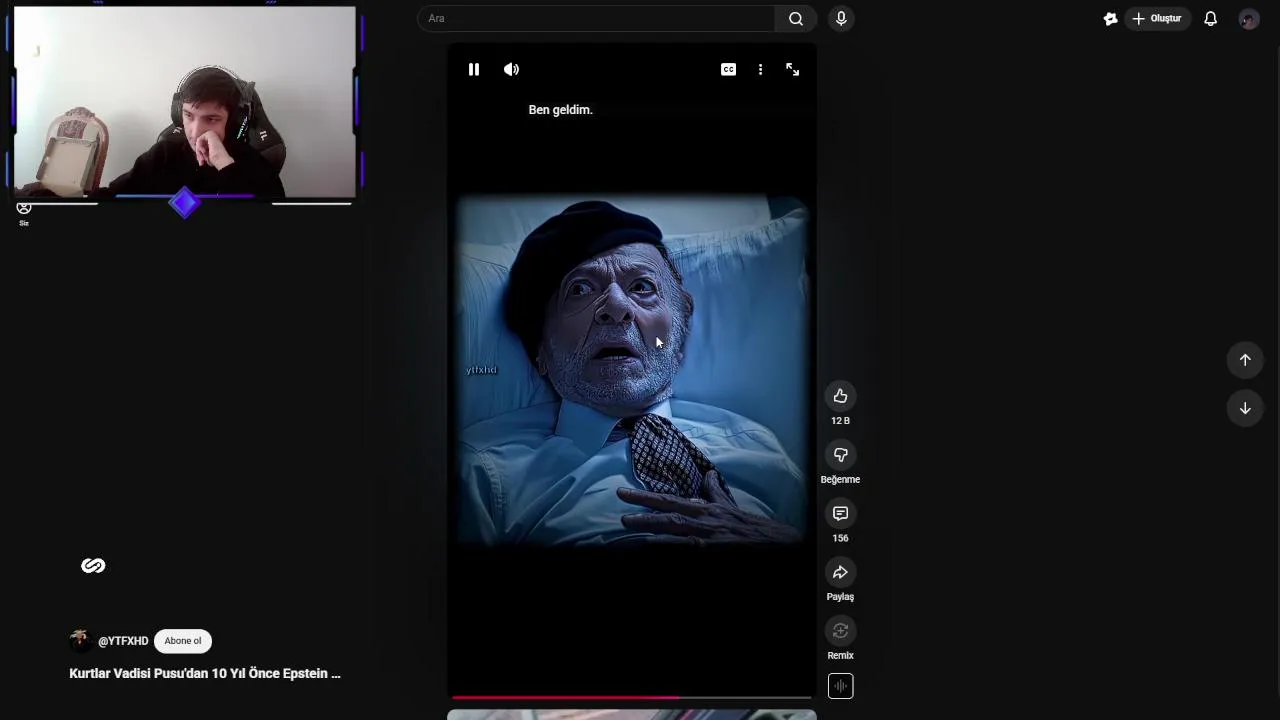Seek on the red video progress bar

click(x=631, y=697)
